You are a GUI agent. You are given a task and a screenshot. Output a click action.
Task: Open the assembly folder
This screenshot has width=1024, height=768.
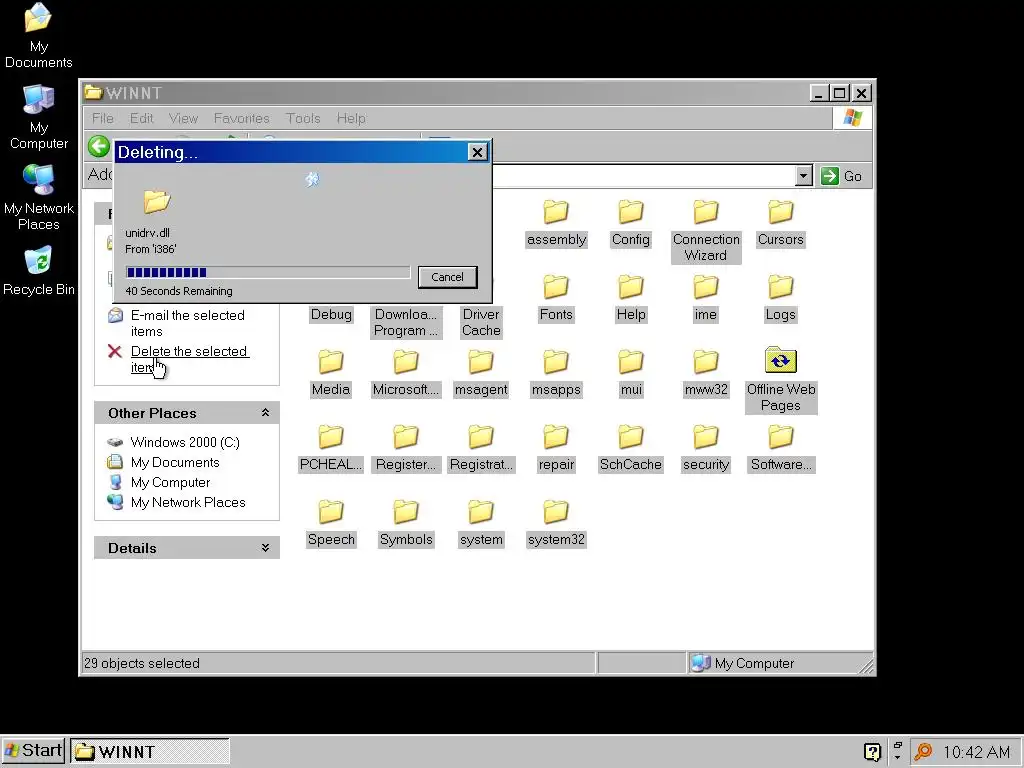(x=556, y=223)
